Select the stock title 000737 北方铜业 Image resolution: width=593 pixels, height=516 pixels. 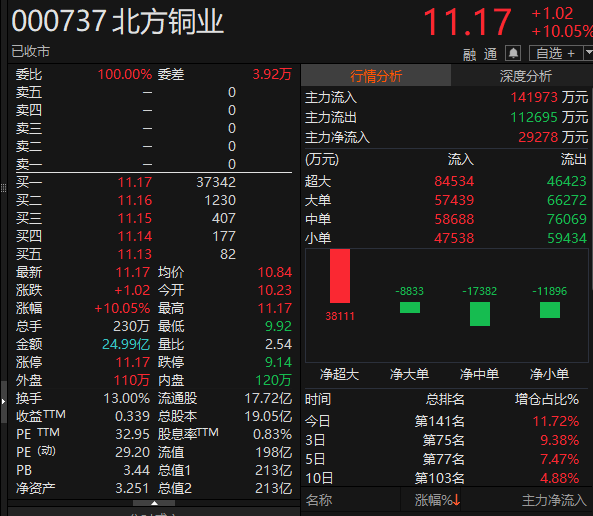[118, 21]
